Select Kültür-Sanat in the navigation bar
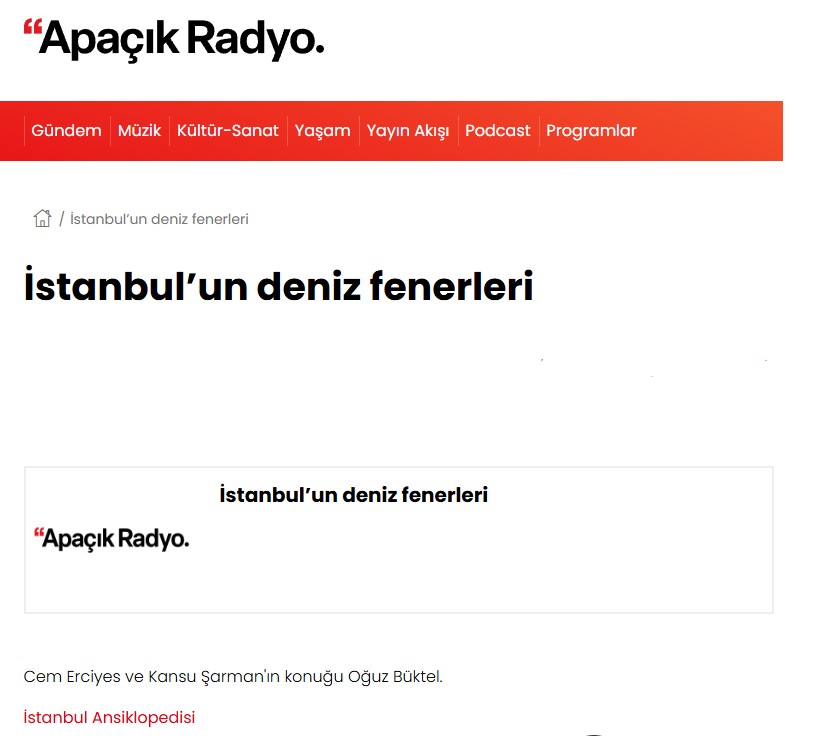813x736 pixels. [228, 131]
